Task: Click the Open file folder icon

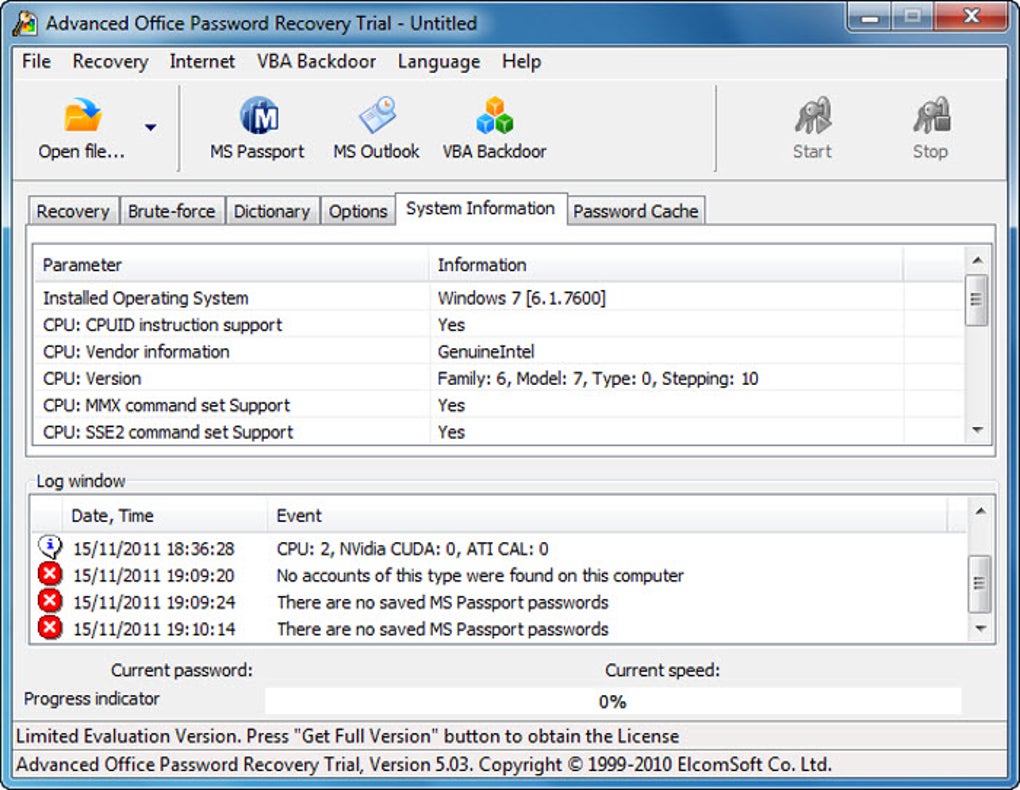Action: 82,115
